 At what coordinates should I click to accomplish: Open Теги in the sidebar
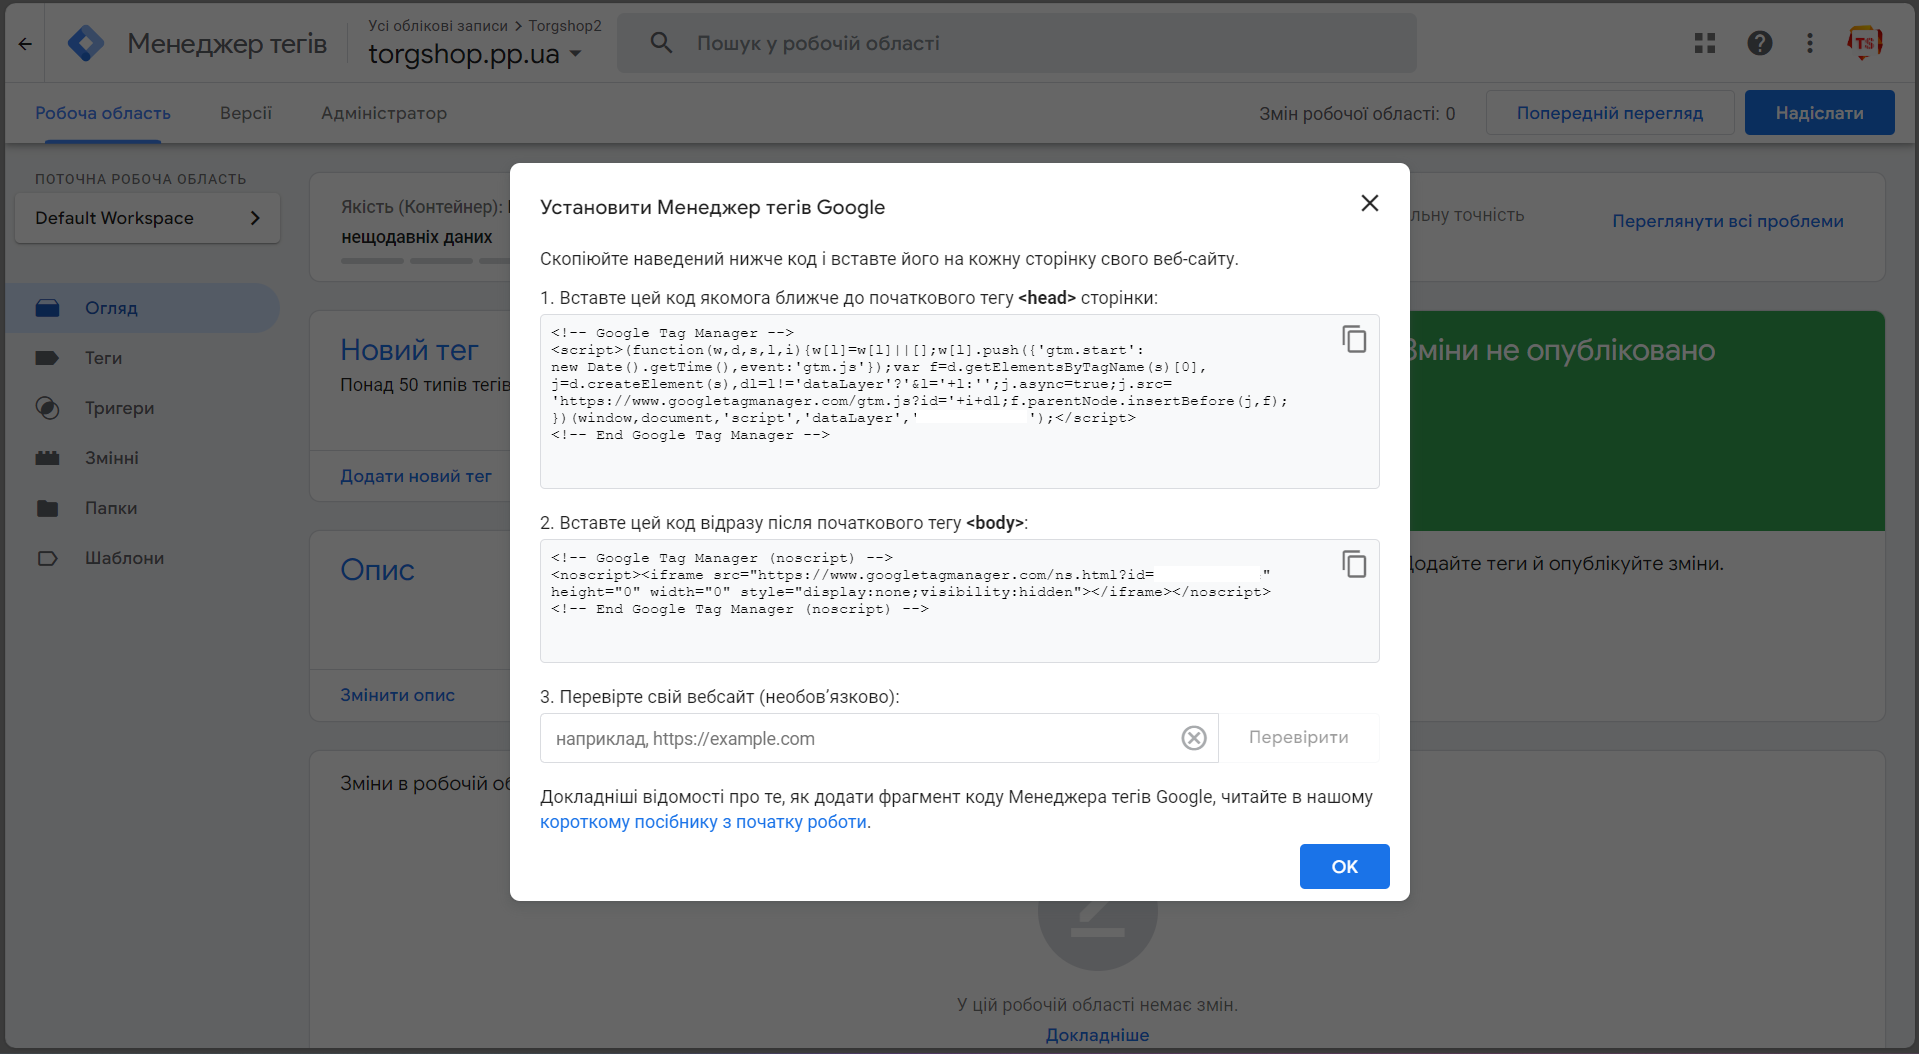(x=143, y=358)
